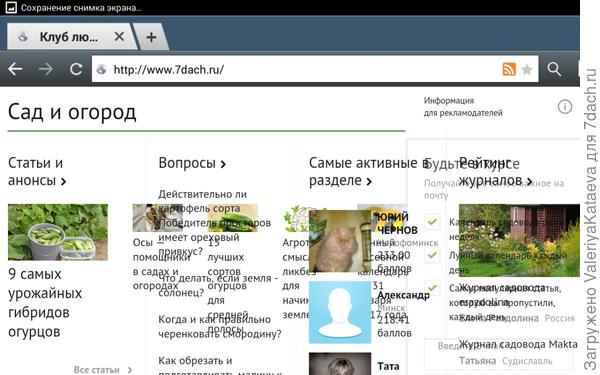Open Александр user name link
Image resolution: width=600 pixels, height=375 pixels.
click(x=404, y=295)
